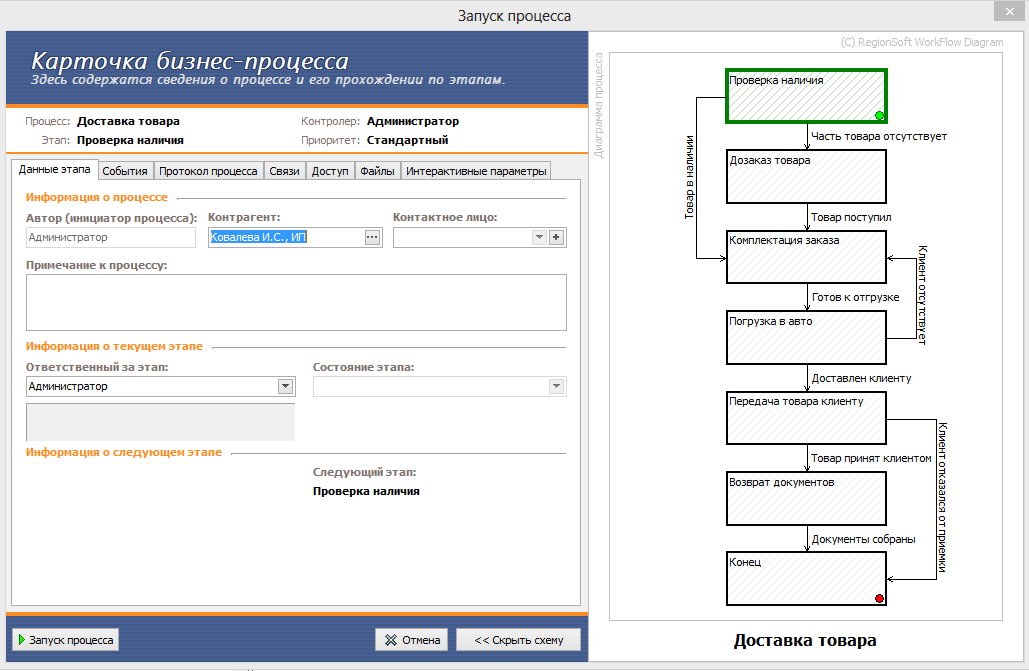Click the Скрыть схему button

coord(518,639)
